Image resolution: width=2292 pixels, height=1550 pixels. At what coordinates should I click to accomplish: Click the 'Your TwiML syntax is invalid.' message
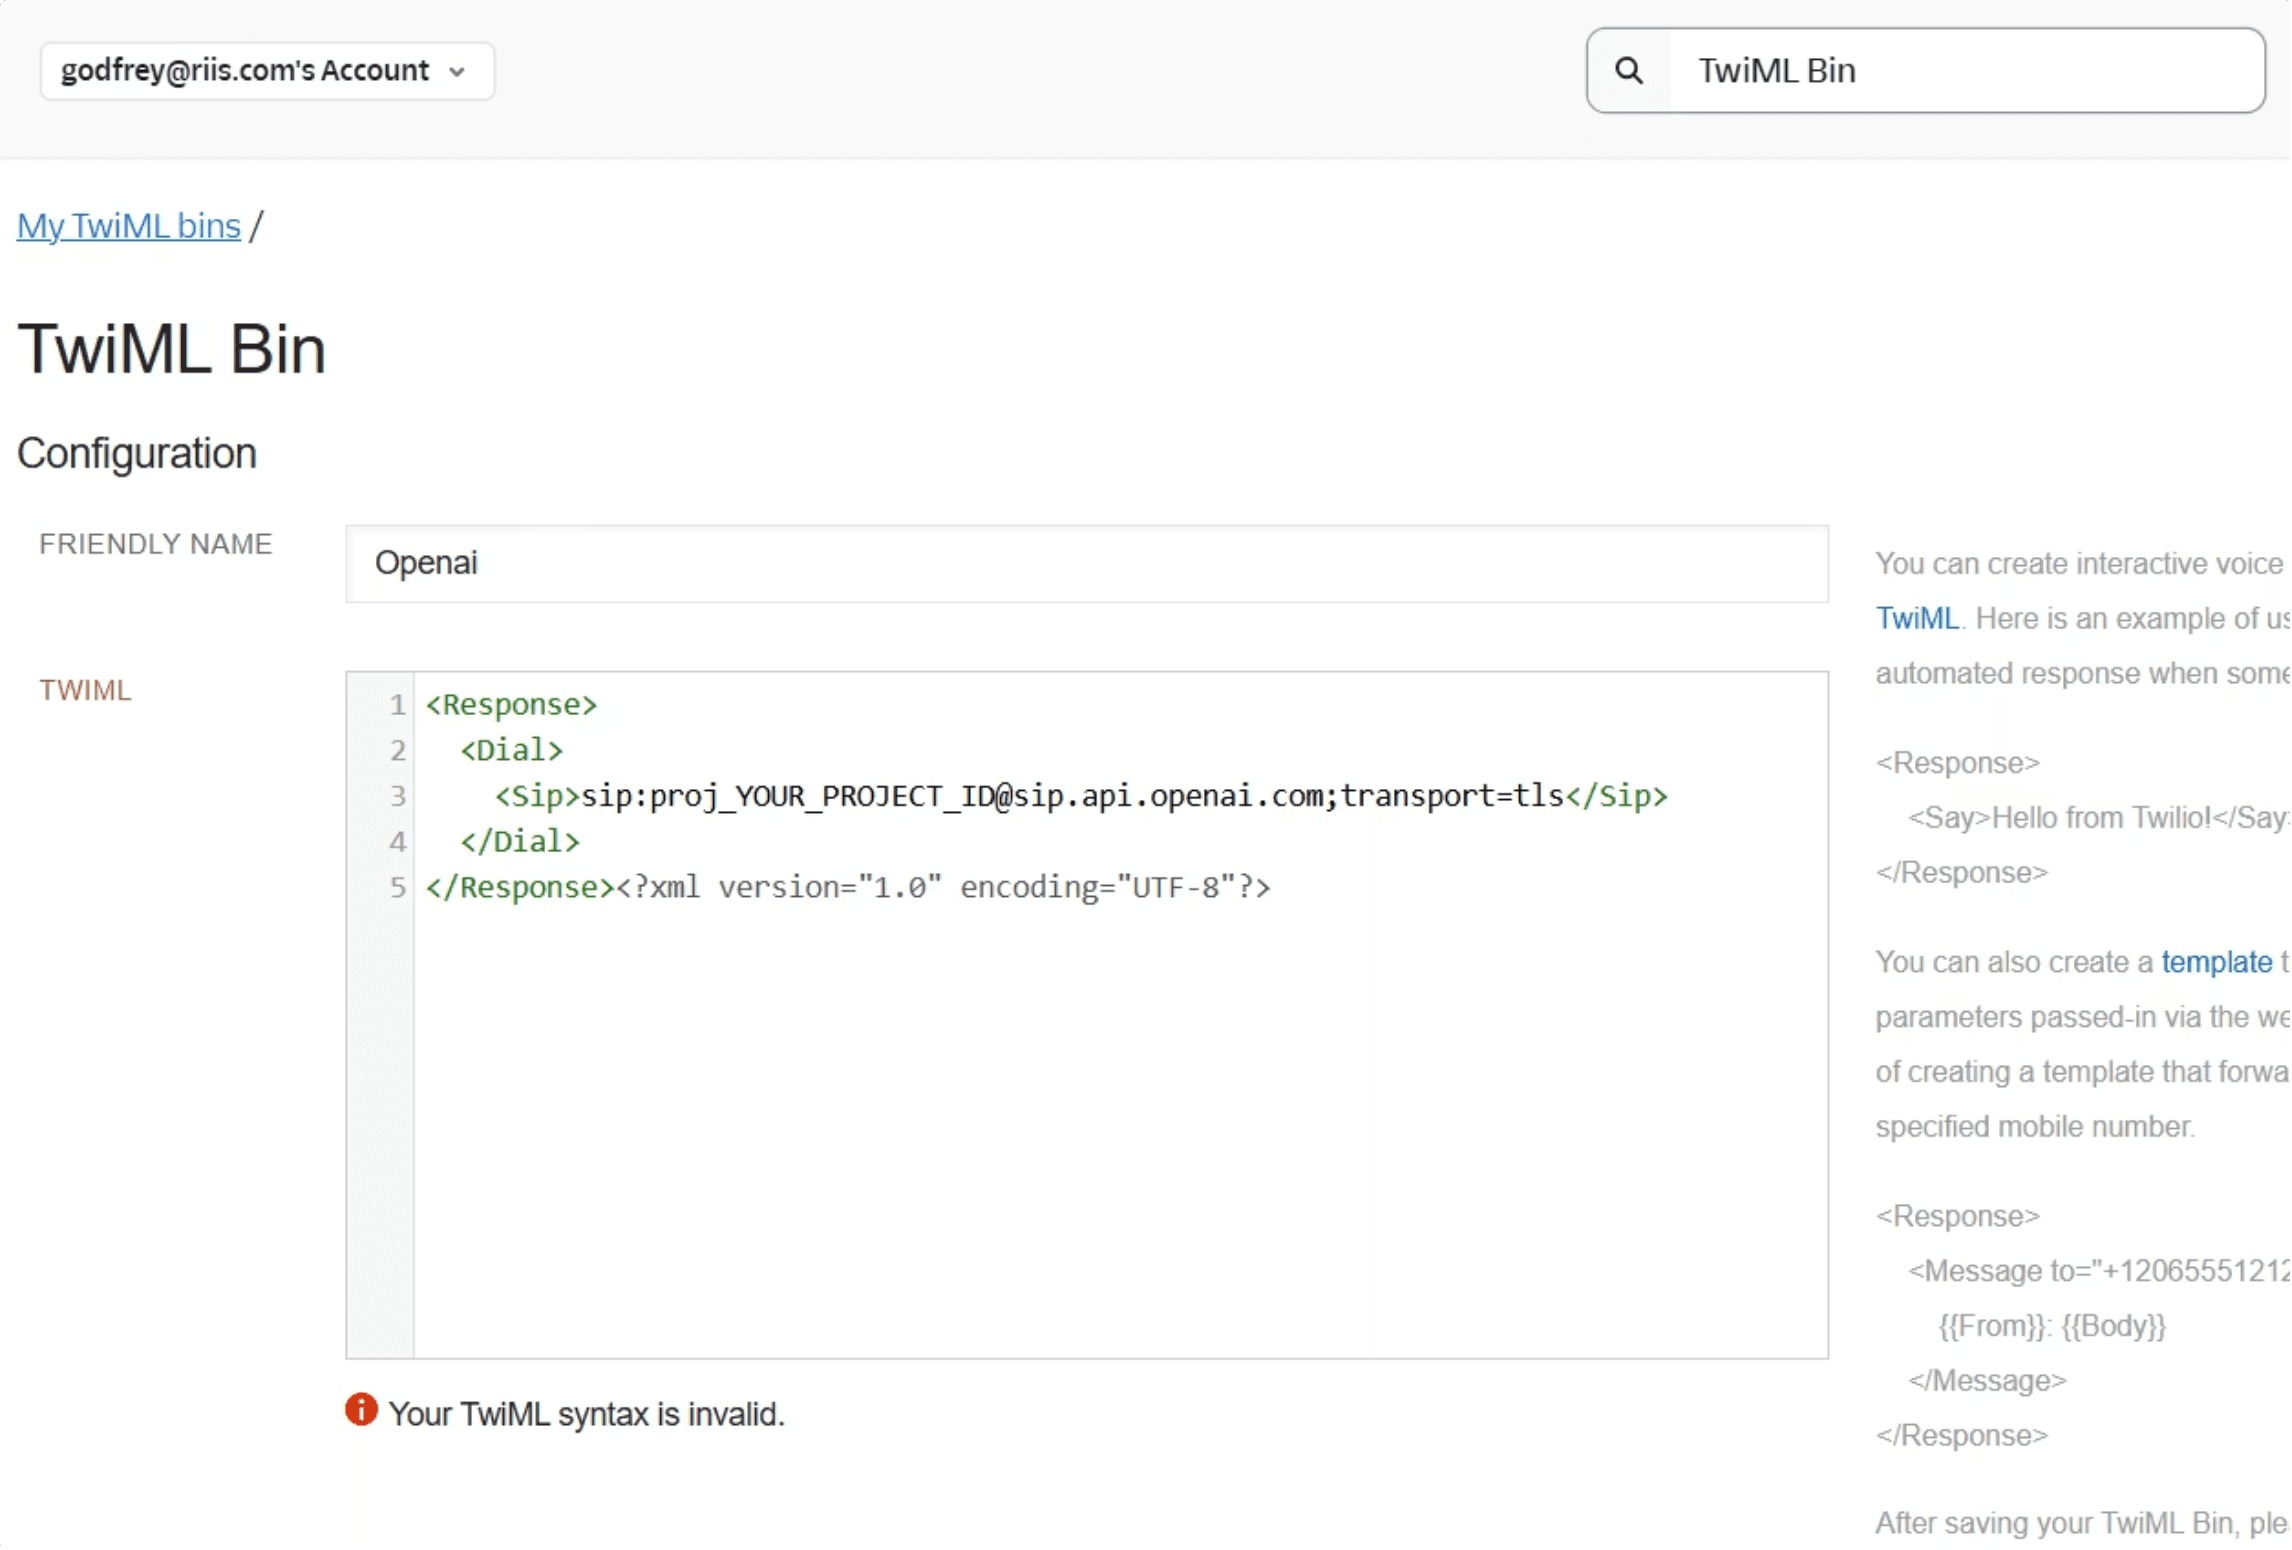click(587, 1415)
